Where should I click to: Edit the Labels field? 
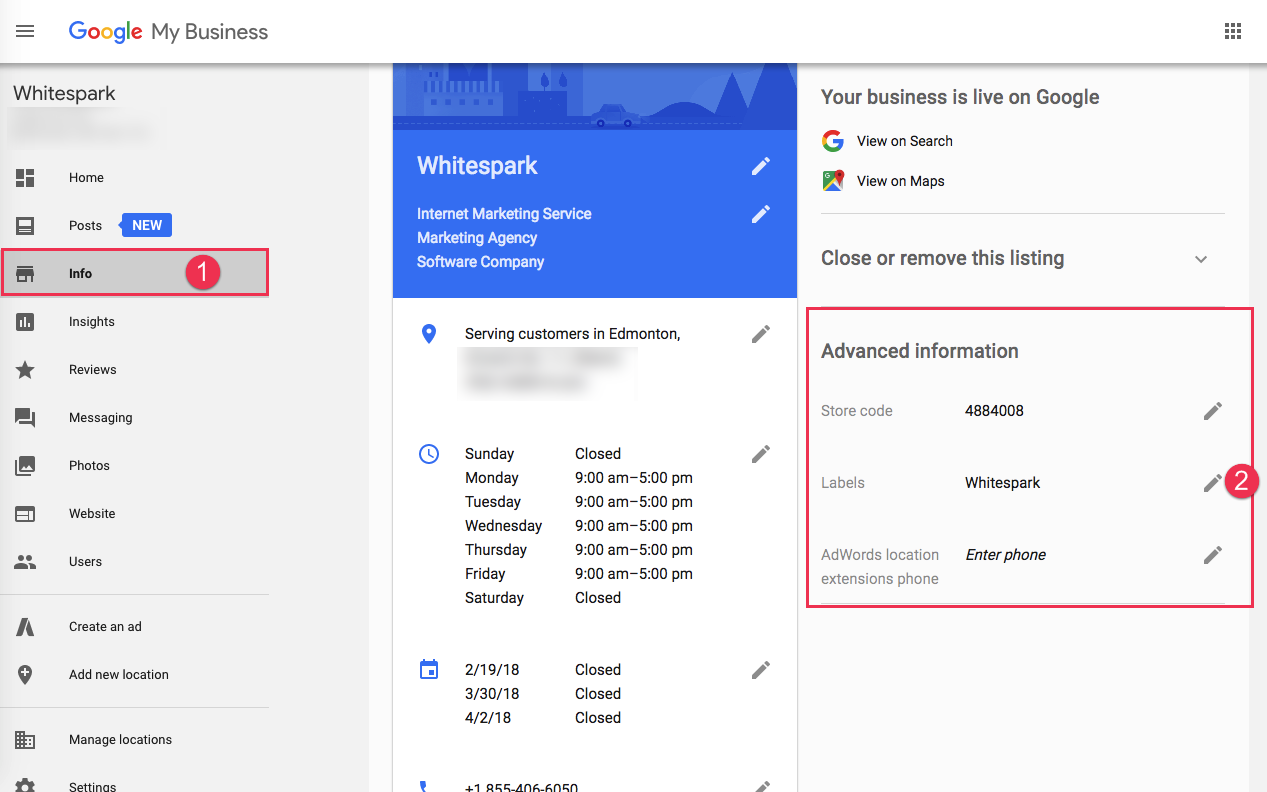click(x=1212, y=483)
